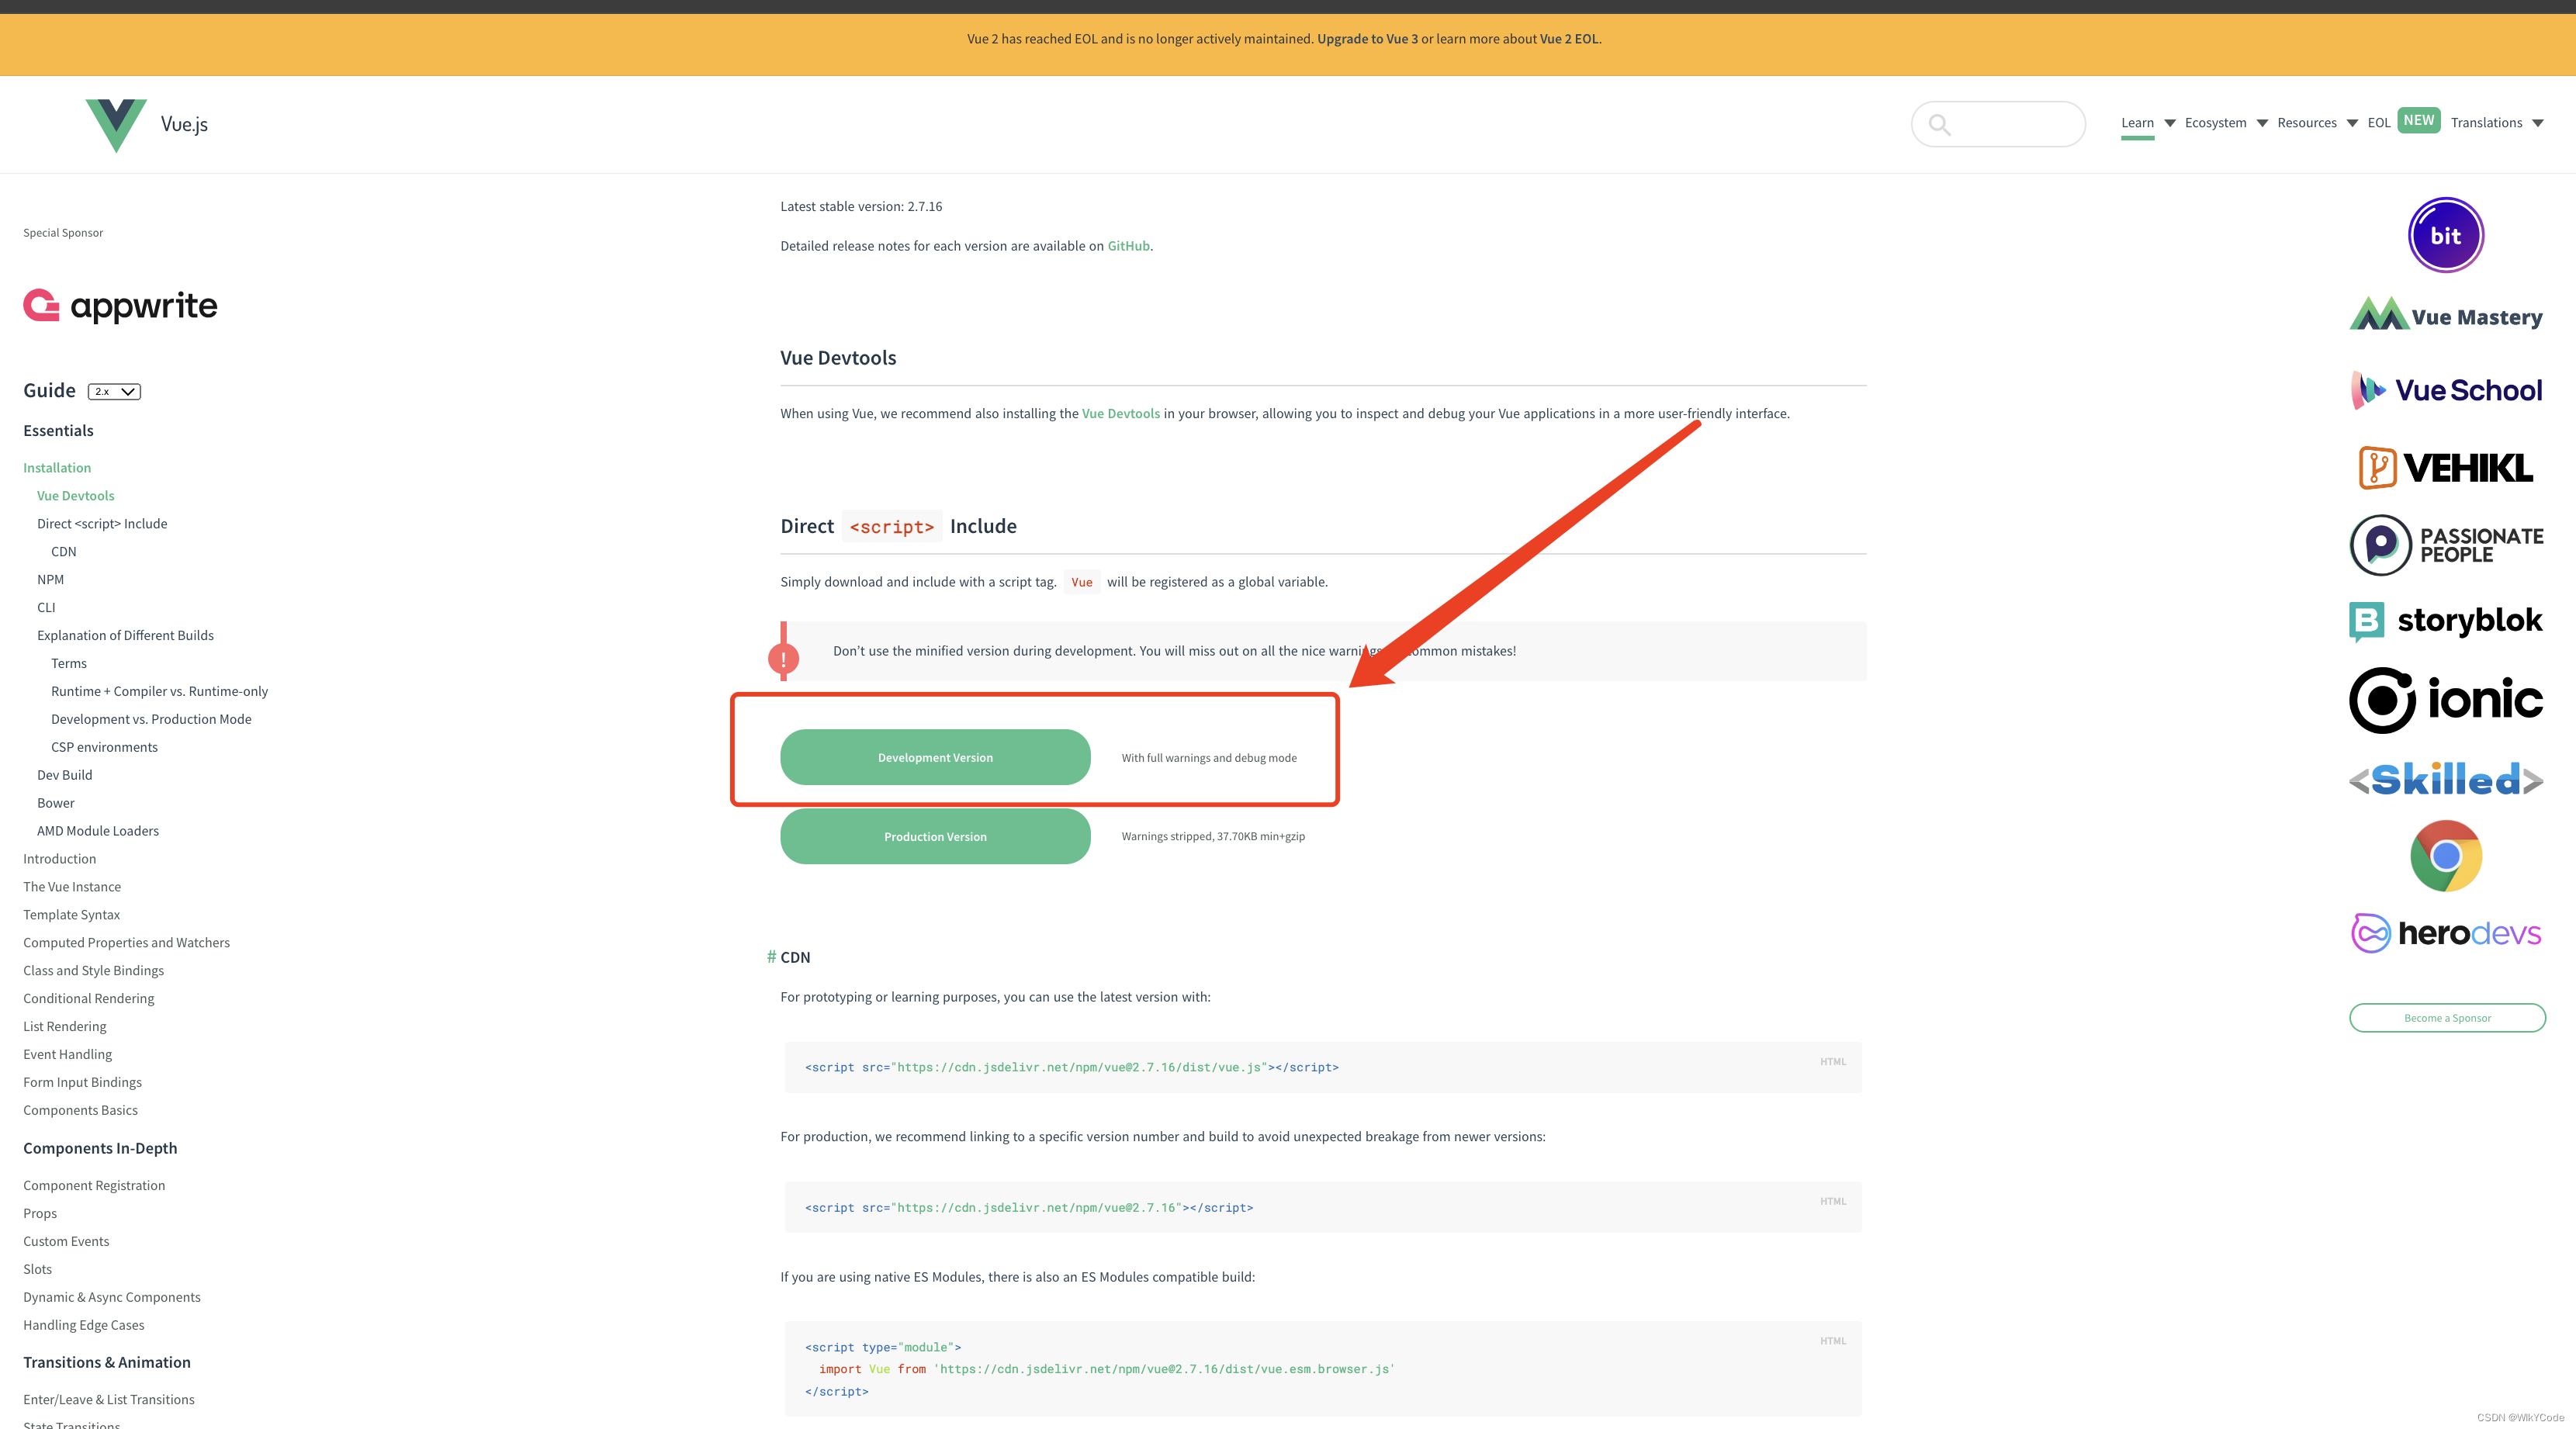The width and height of the screenshot is (2576, 1429).
Task: Focus the search input field
Action: (x=1997, y=124)
